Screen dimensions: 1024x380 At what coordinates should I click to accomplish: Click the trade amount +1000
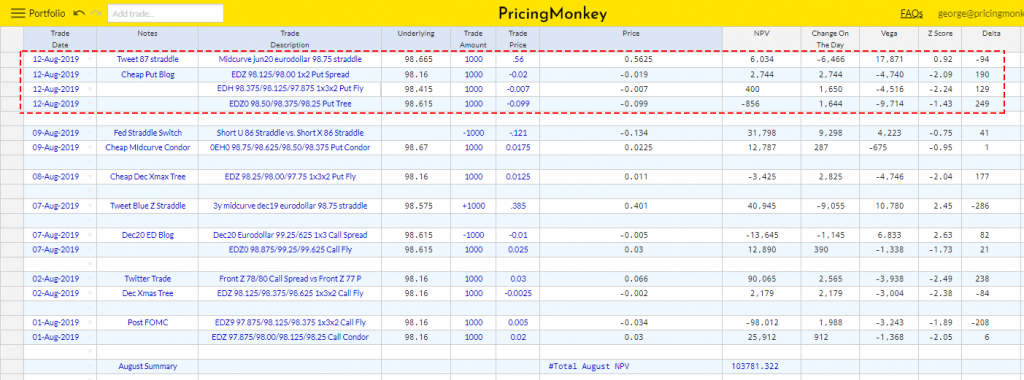pos(473,206)
